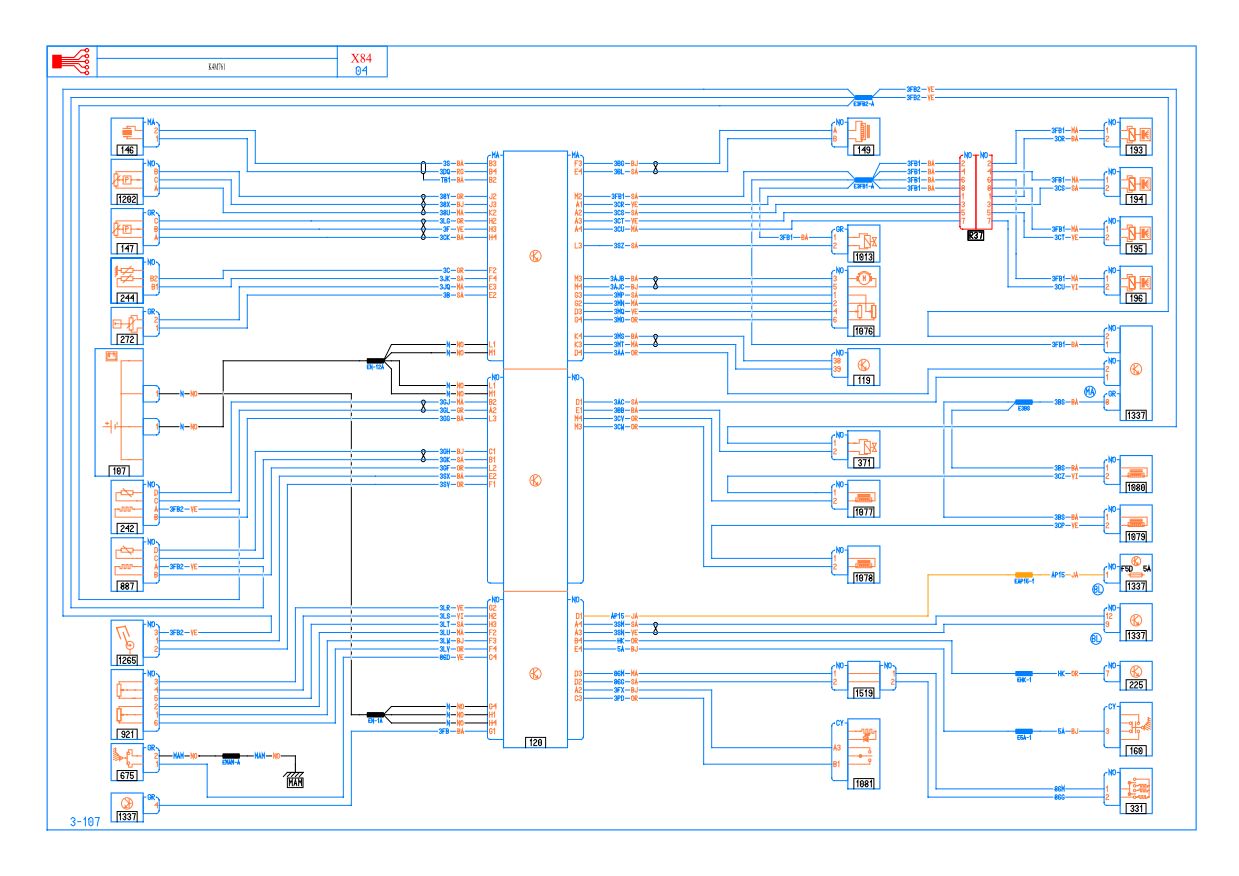Image resolution: width=1239 pixels, height=876 pixels.
Task: Select the highlighted component 244 symbol
Action: coord(127,278)
